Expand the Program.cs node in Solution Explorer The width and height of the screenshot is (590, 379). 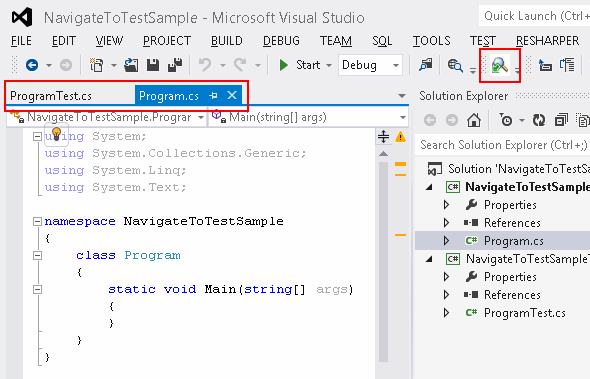(447, 240)
